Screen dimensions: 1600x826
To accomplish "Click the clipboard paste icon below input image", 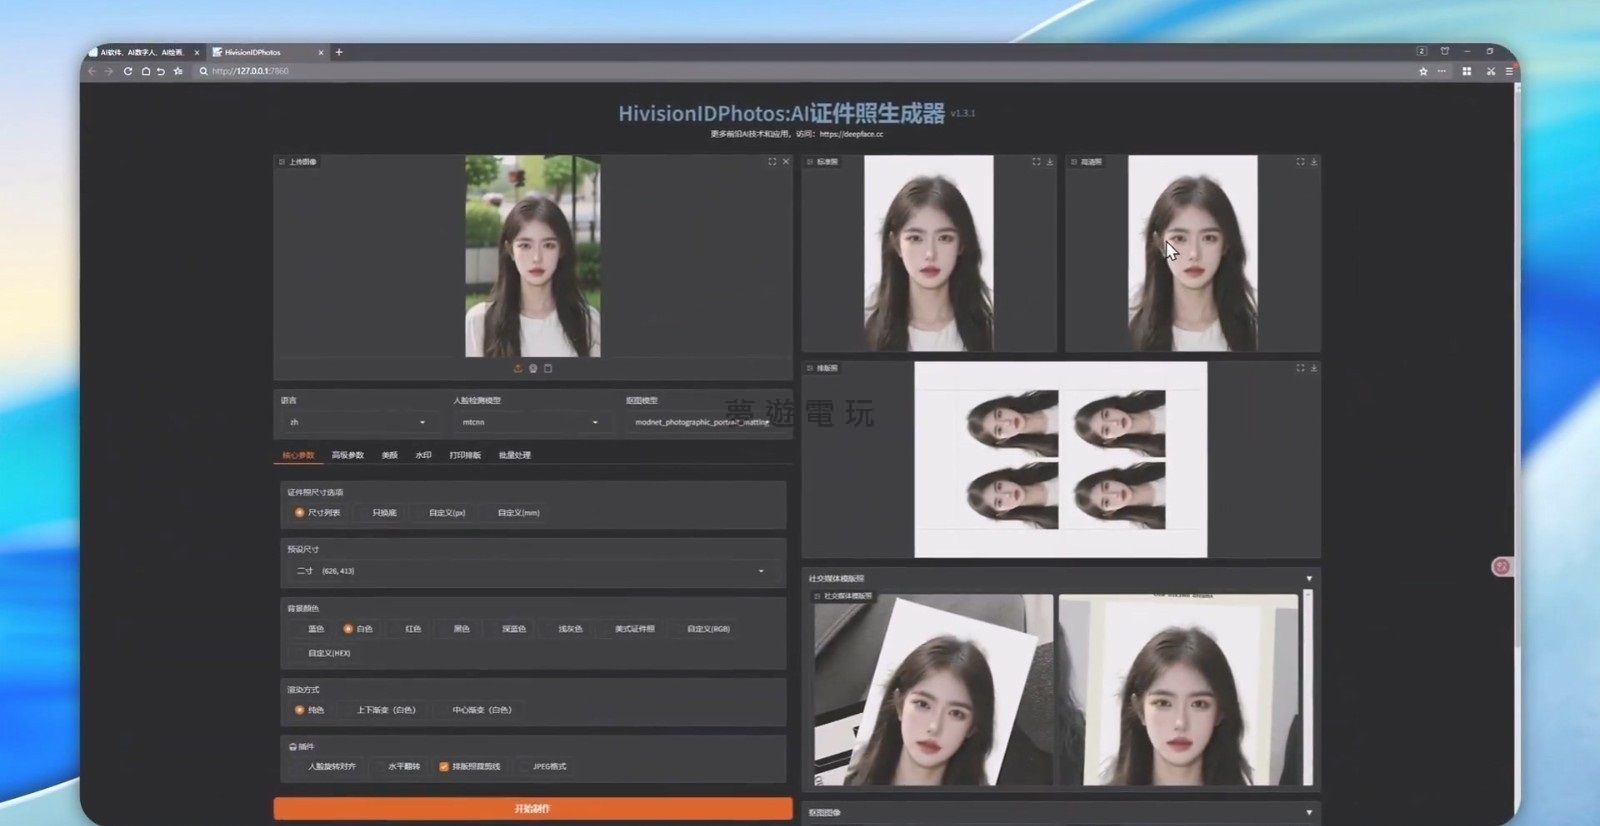I will (x=548, y=369).
